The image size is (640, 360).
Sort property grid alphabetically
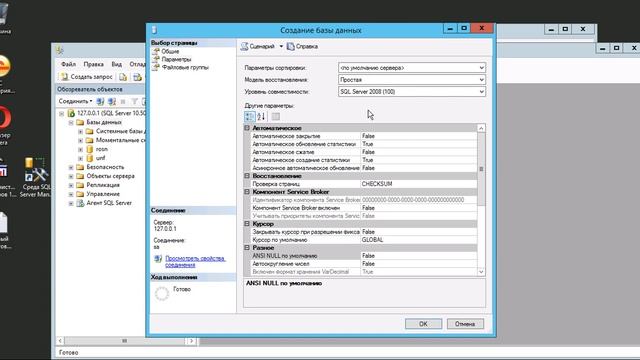[261, 117]
